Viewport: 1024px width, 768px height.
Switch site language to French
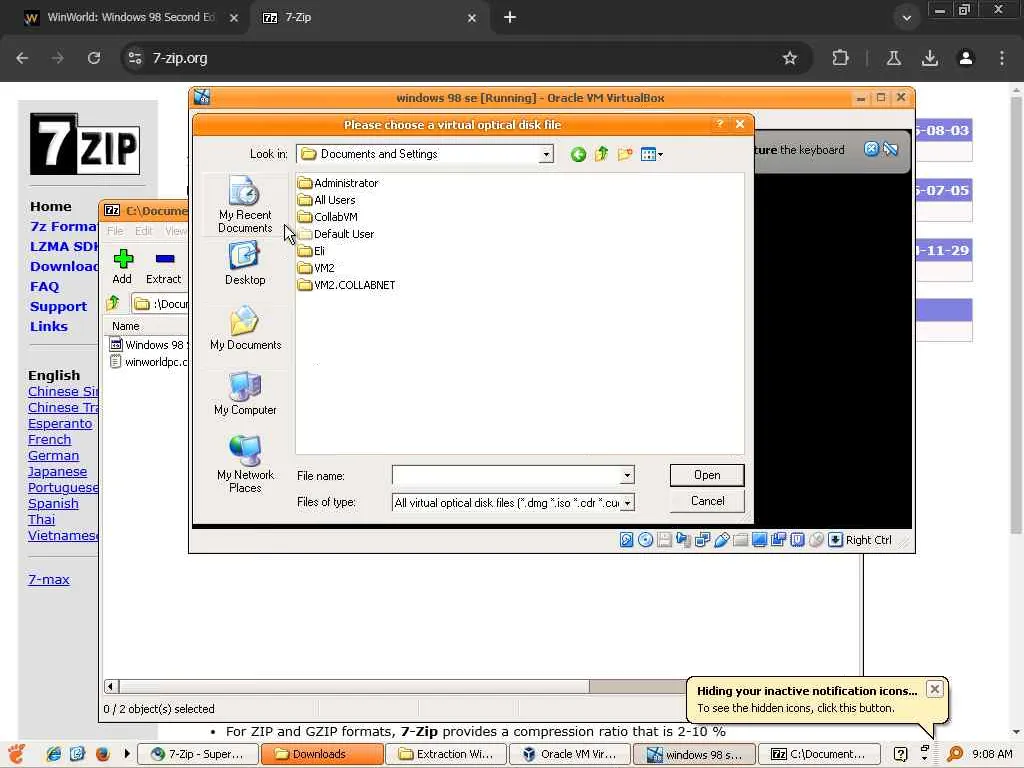point(49,440)
